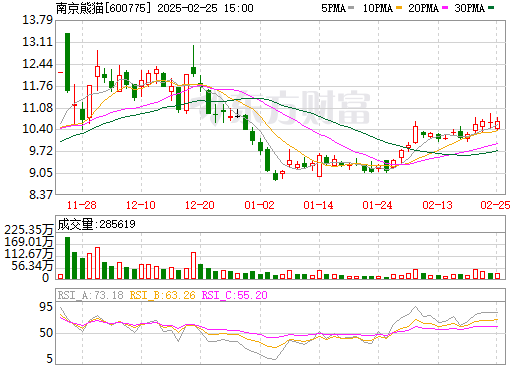
Task: Click the 10.40 price axis label
Action: tap(37, 129)
